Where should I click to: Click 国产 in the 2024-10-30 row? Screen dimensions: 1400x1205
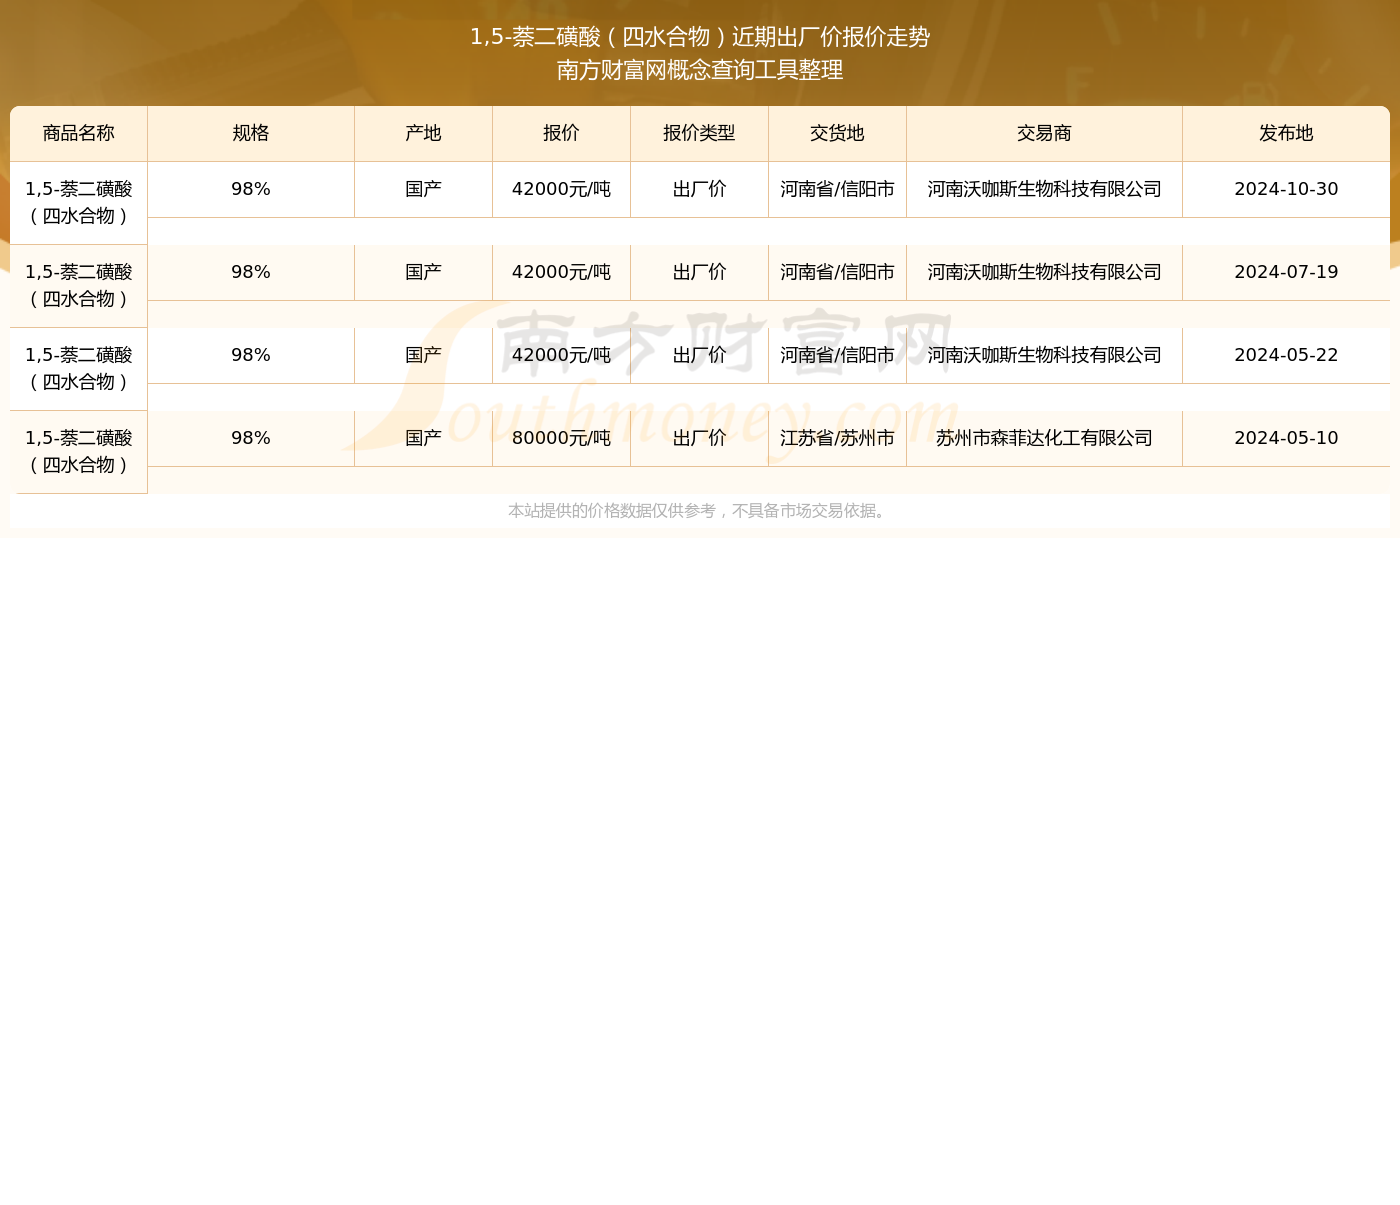pyautogui.click(x=424, y=190)
